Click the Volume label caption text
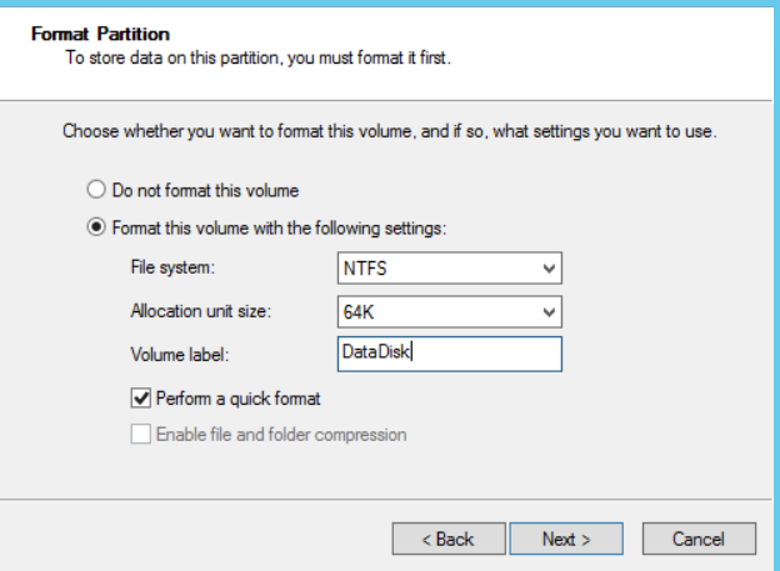780x571 pixels. coord(180,355)
